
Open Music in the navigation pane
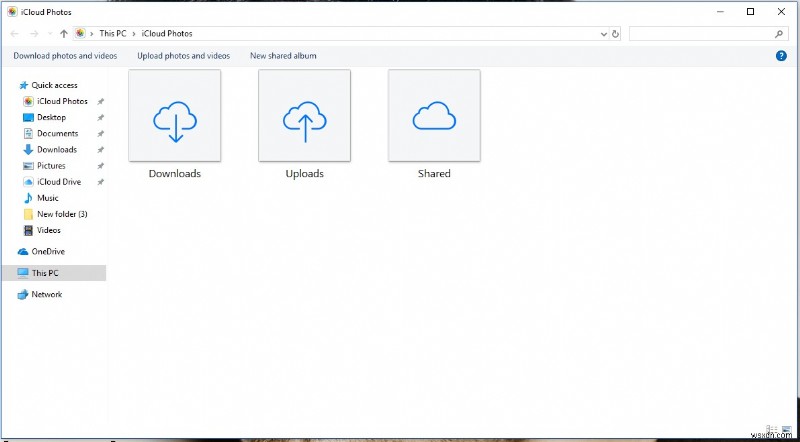tap(48, 198)
